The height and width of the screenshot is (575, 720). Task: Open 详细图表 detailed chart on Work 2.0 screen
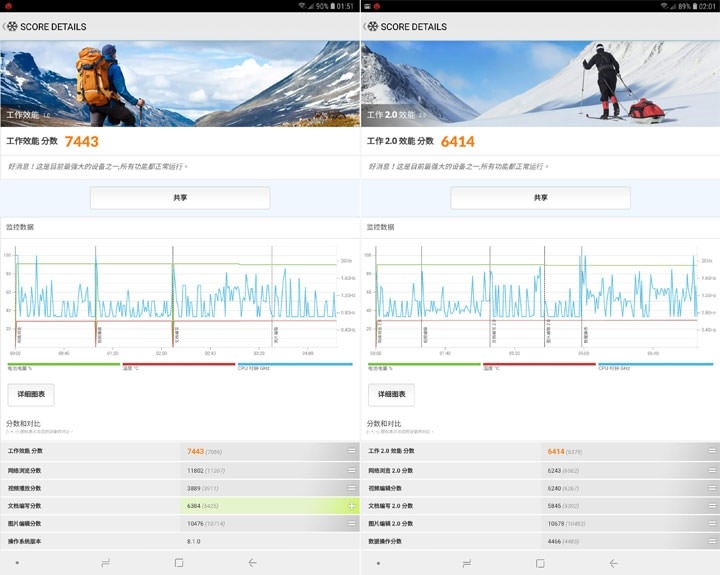pyautogui.click(x=391, y=395)
